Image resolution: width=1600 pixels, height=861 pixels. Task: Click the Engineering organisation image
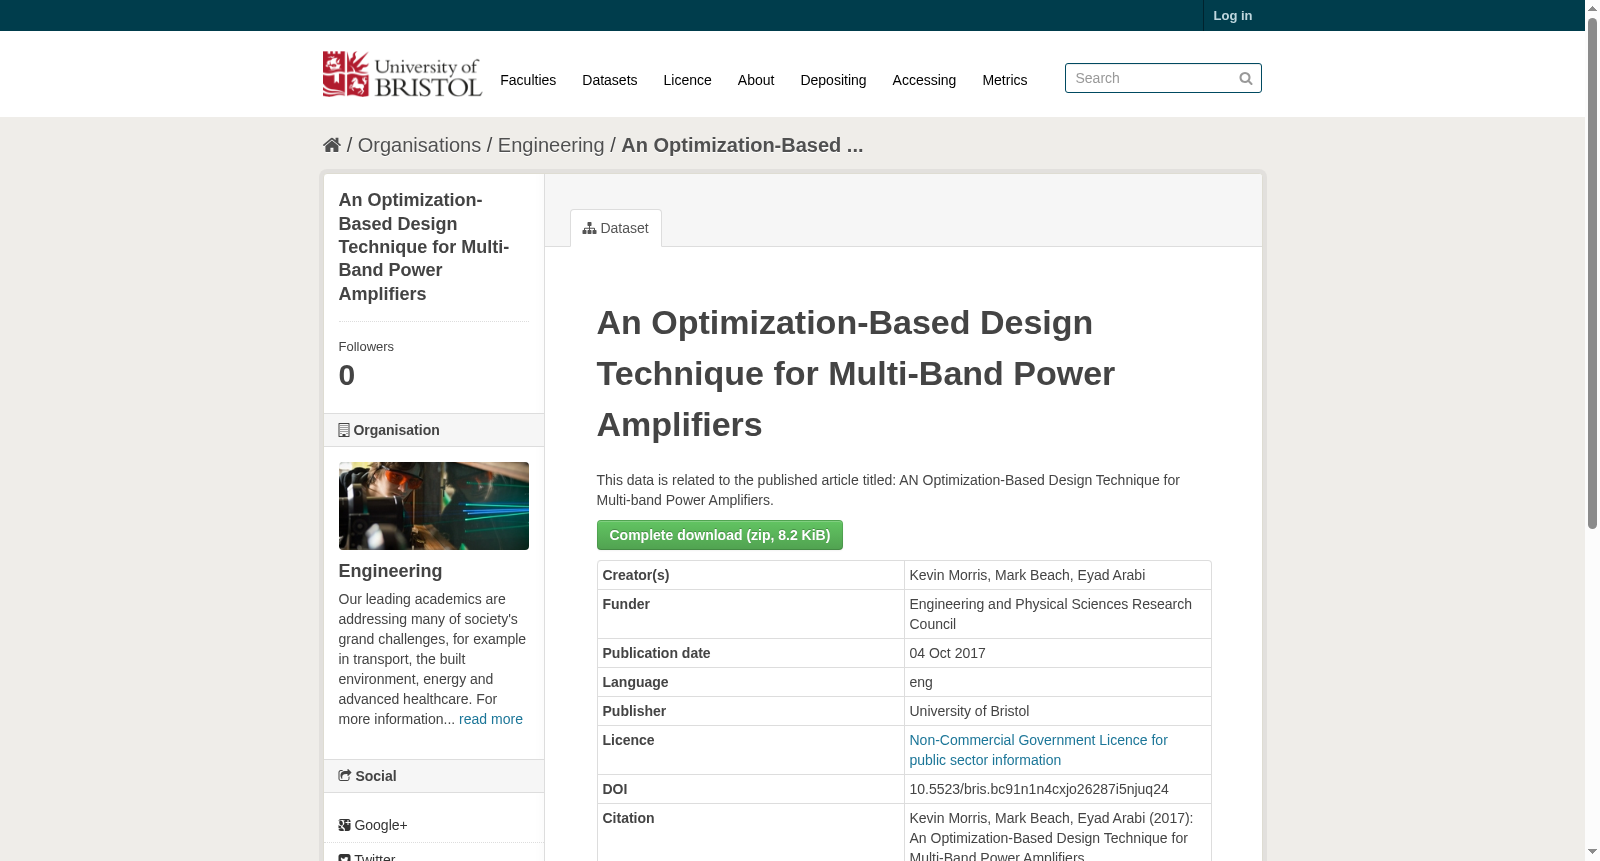click(x=434, y=506)
